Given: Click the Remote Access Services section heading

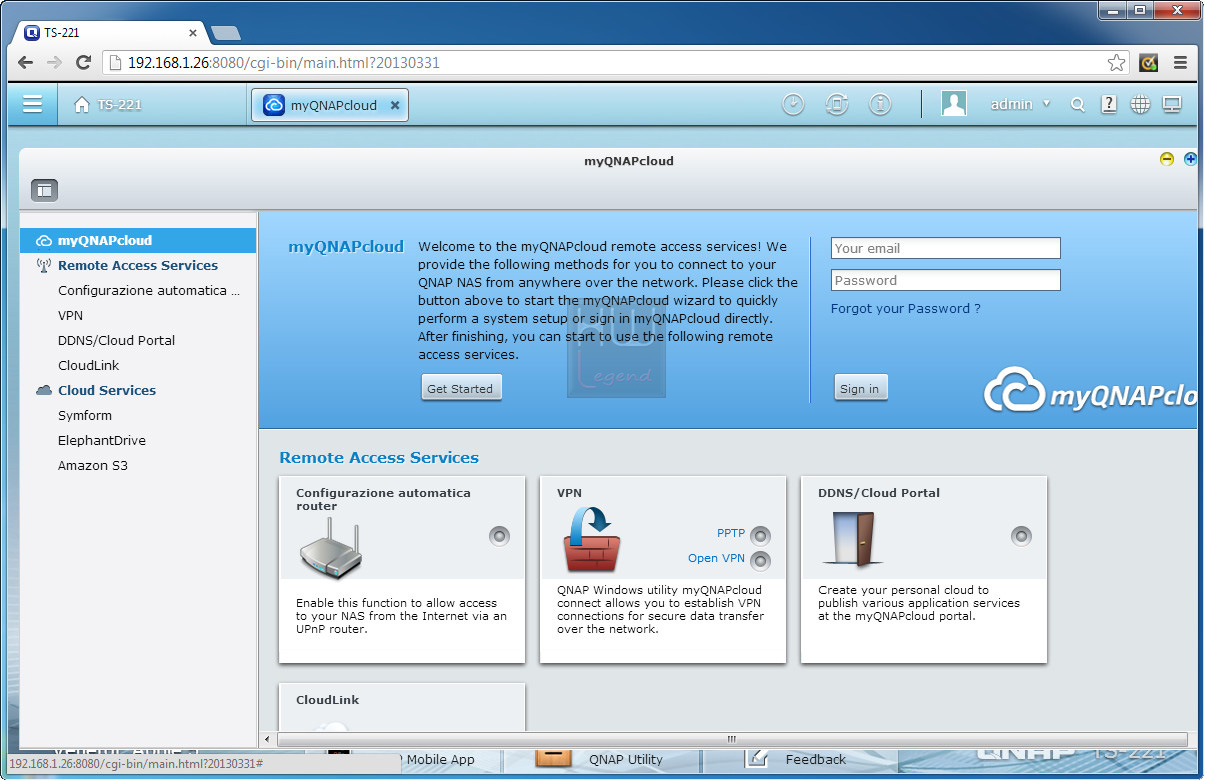Looking at the screenshot, I should [x=379, y=457].
